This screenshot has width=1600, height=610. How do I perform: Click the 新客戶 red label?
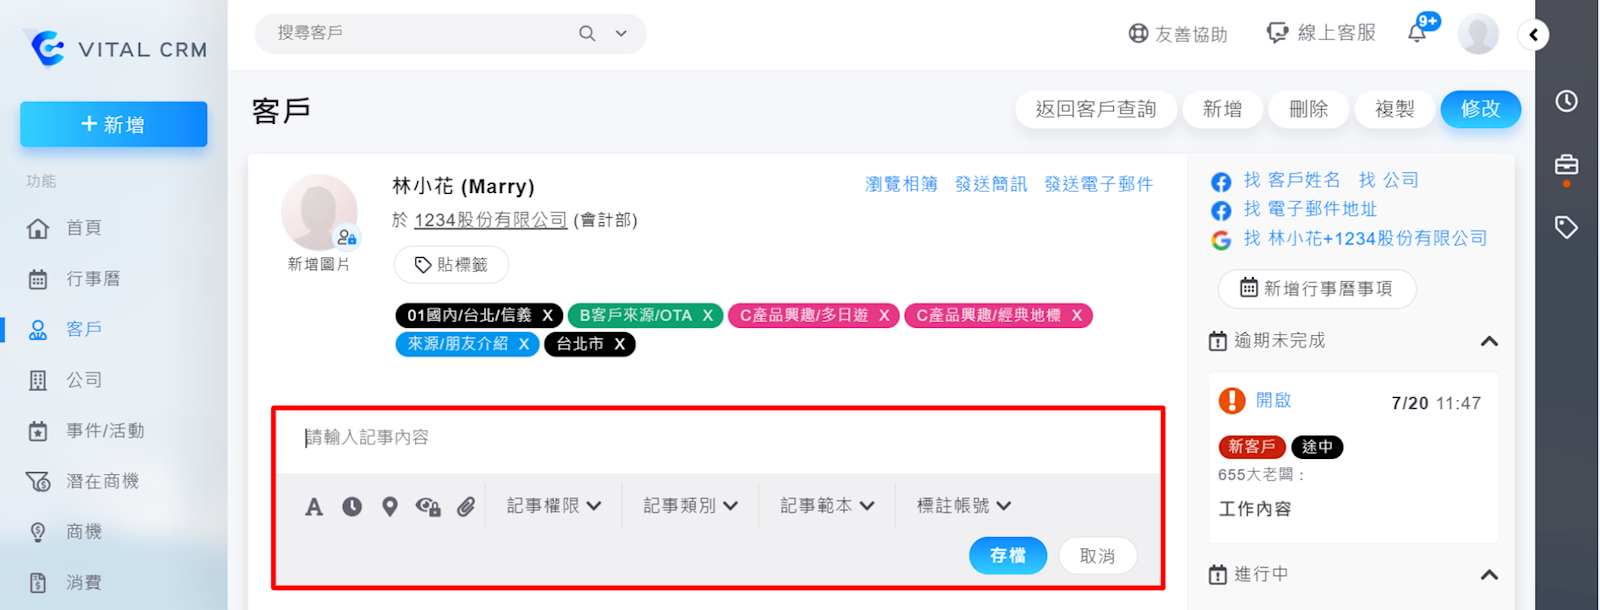pos(1251,447)
